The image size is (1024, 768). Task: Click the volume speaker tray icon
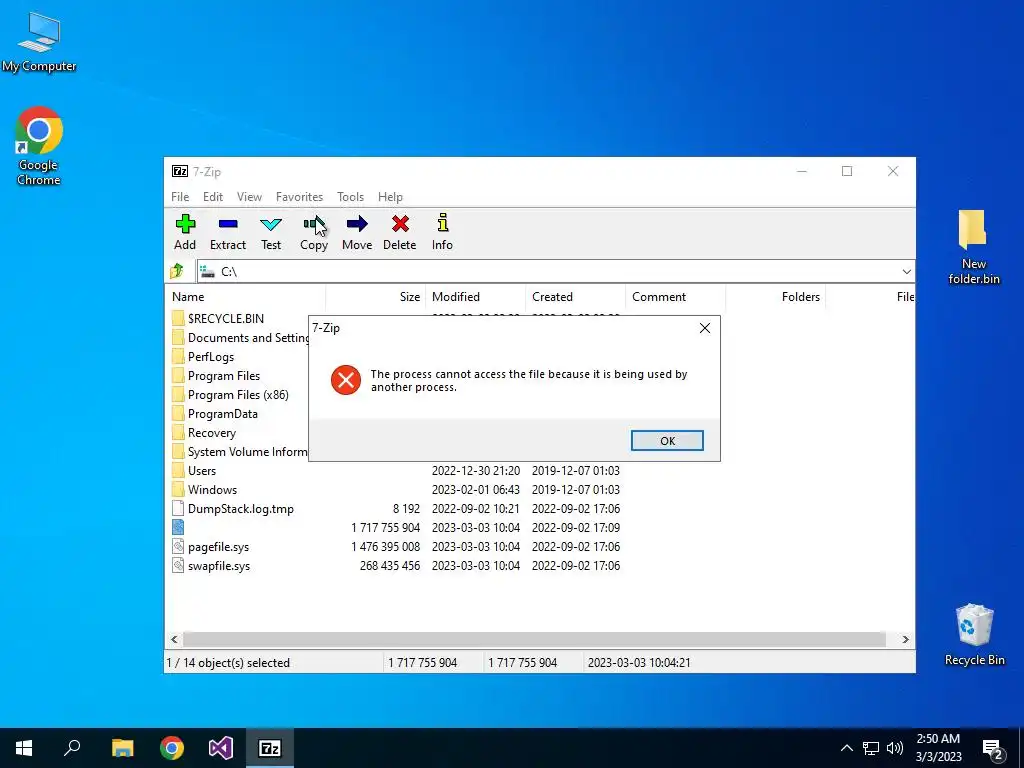895,748
